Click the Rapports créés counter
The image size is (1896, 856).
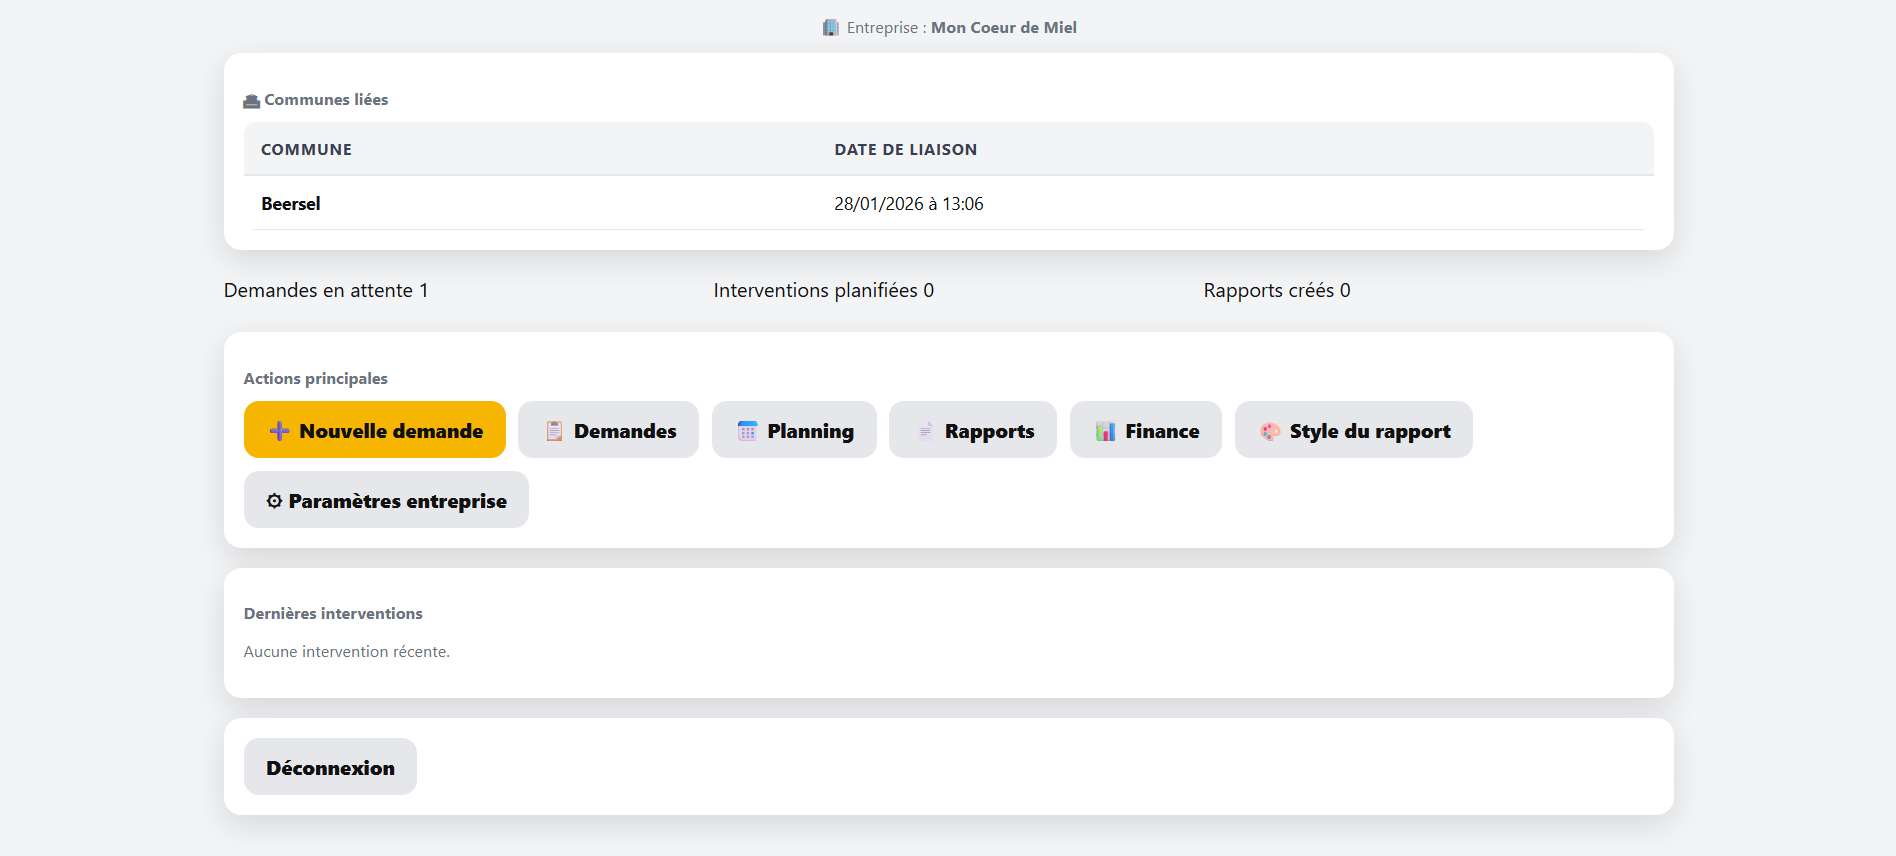coord(1276,291)
